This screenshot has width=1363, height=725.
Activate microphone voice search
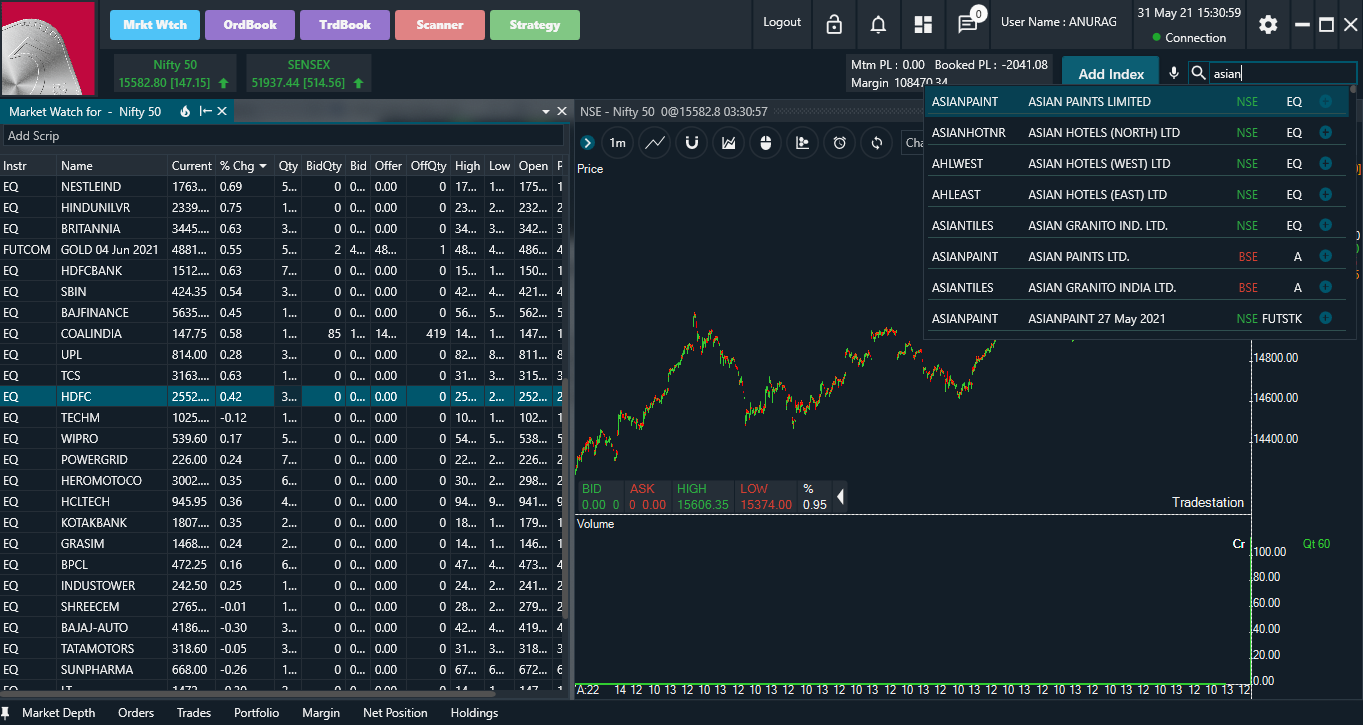pyautogui.click(x=1174, y=73)
